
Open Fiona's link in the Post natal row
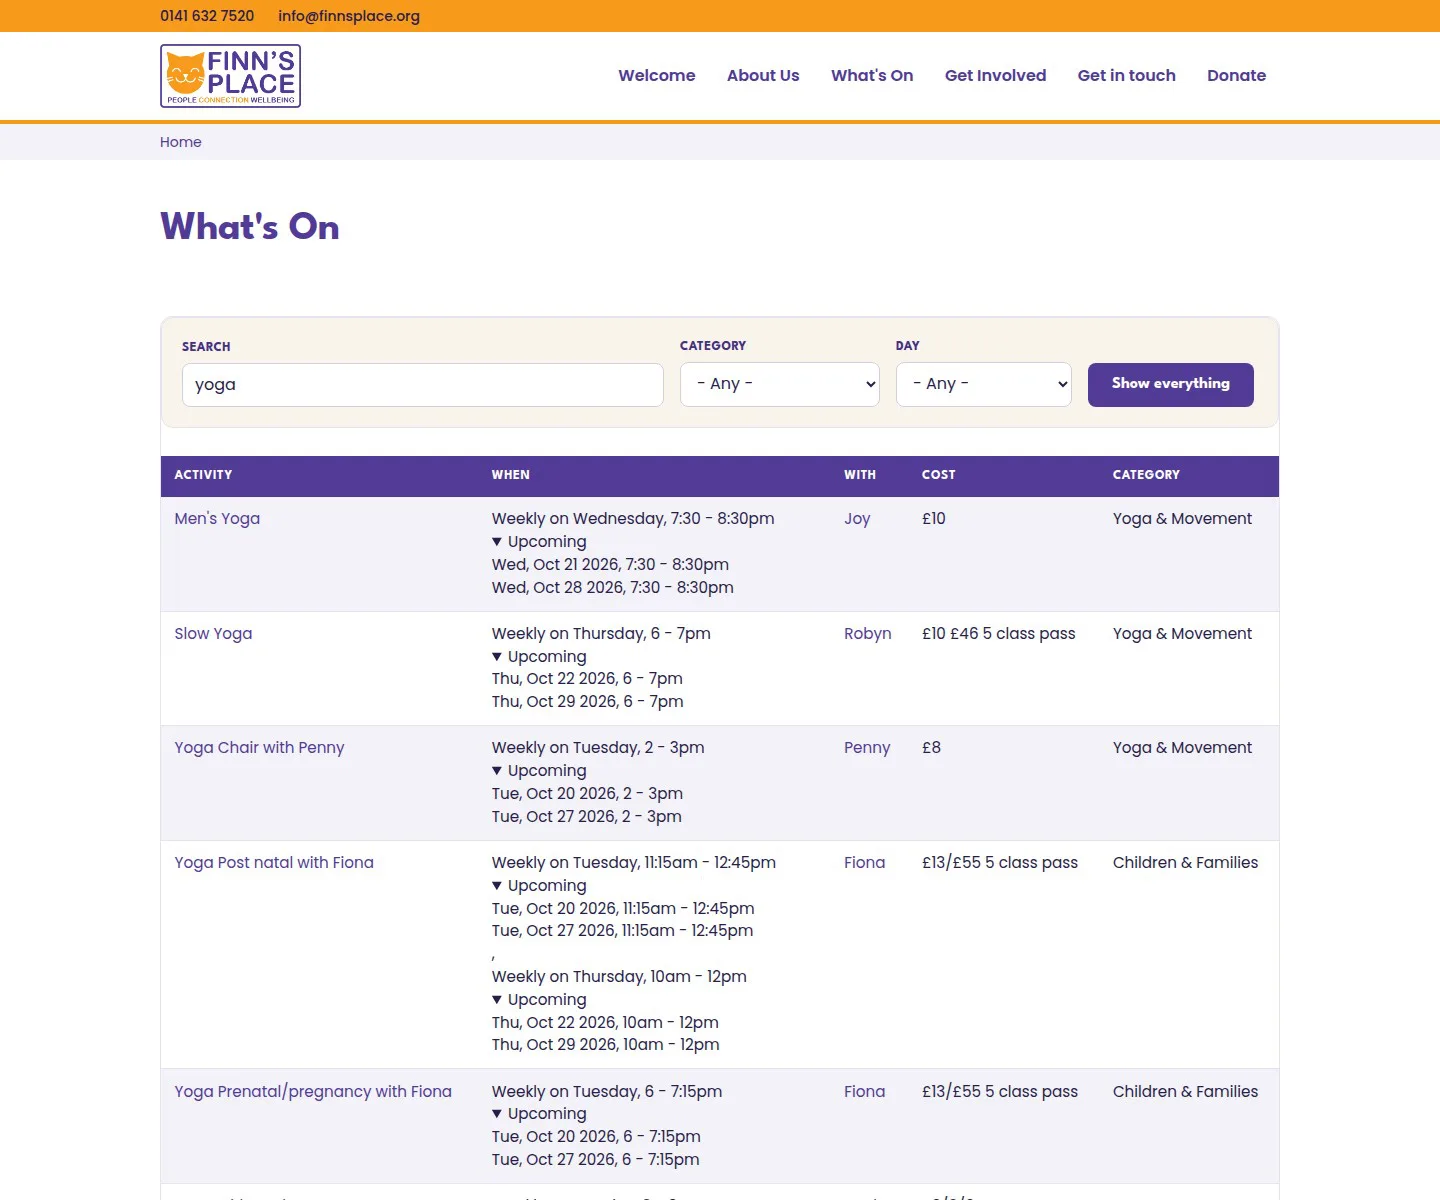pos(865,863)
